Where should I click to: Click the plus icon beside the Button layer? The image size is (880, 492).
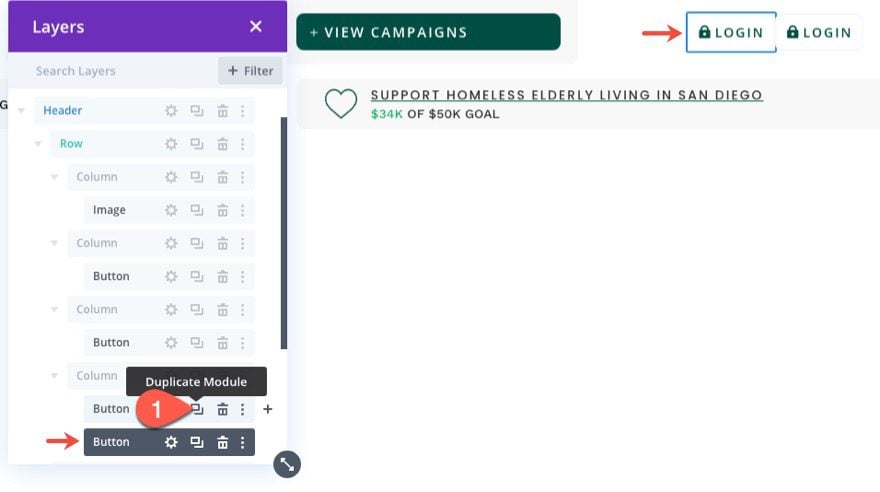pos(267,409)
